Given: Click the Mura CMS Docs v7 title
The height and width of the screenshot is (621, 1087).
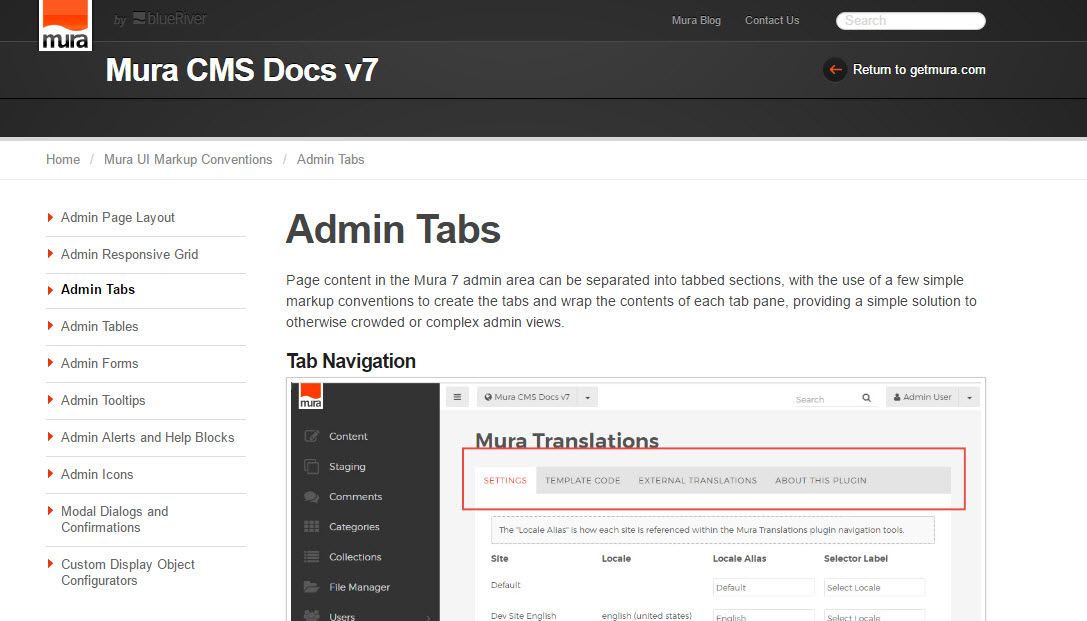Looking at the screenshot, I should [242, 70].
